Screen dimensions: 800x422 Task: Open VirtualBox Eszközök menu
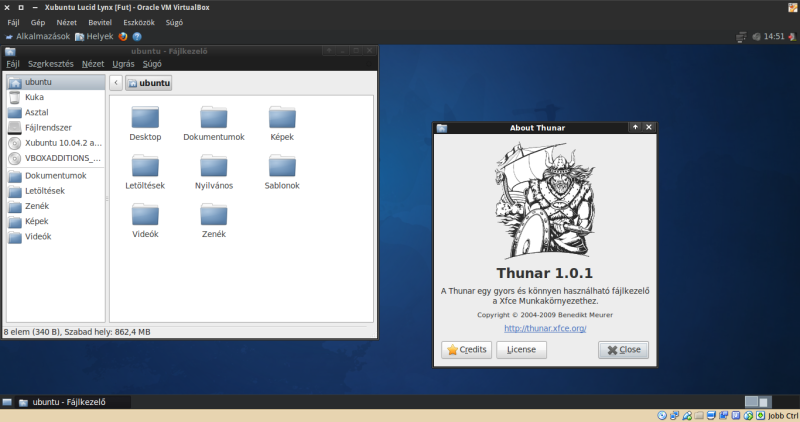pos(139,22)
